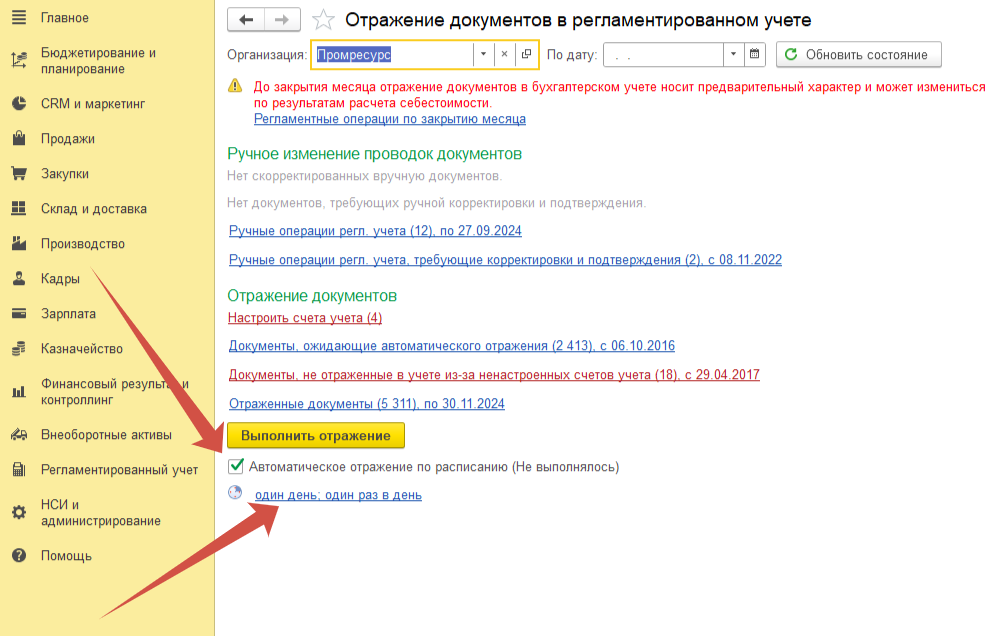Image resolution: width=998 pixels, height=636 pixels.
Task: Open the Главное menu section
Action: point(64,18)
